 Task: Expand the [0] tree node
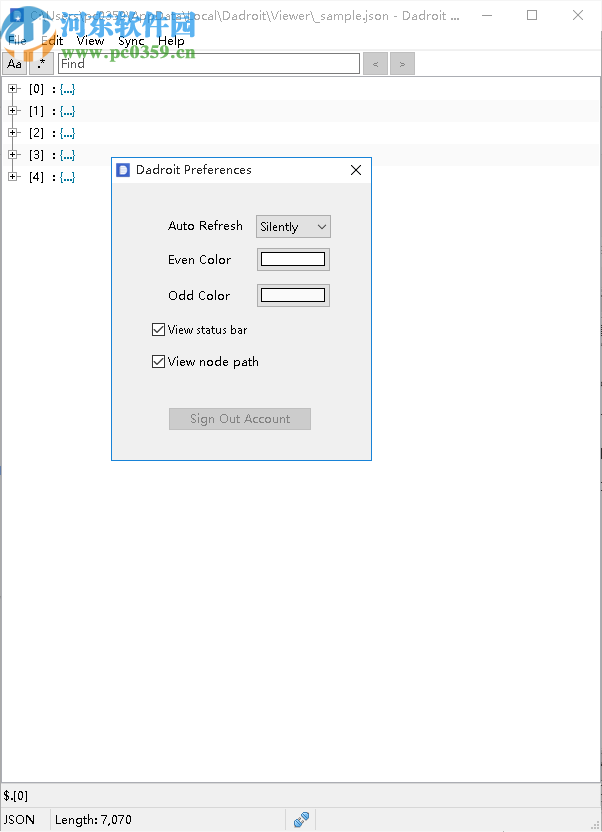[x=13, y=89]
